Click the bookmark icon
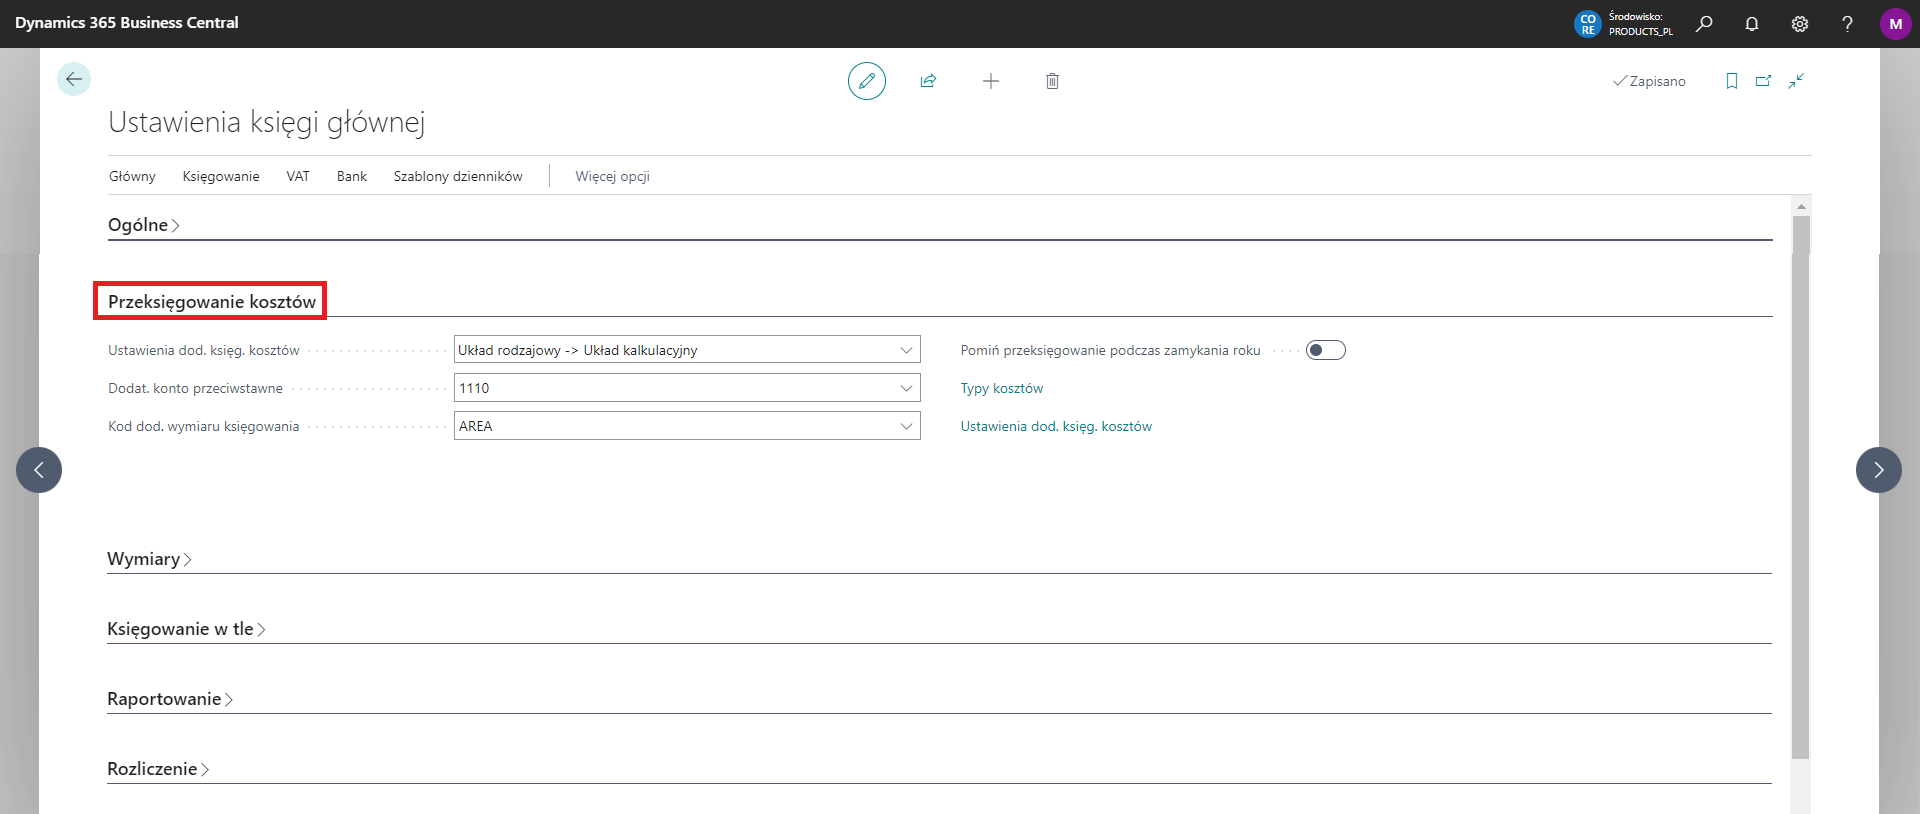1920x814 pixels. click(1731, 81)
